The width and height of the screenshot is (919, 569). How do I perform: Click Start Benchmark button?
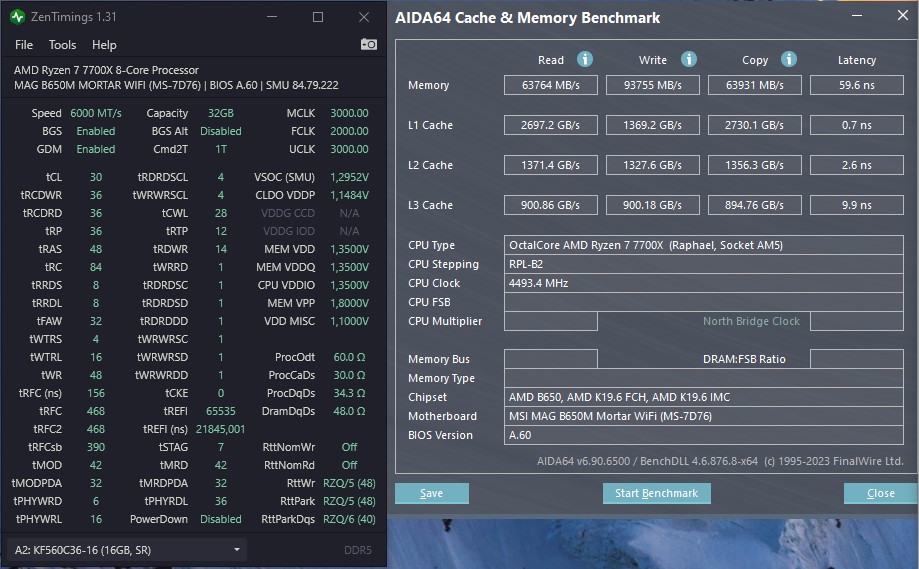tap(656, 493)
